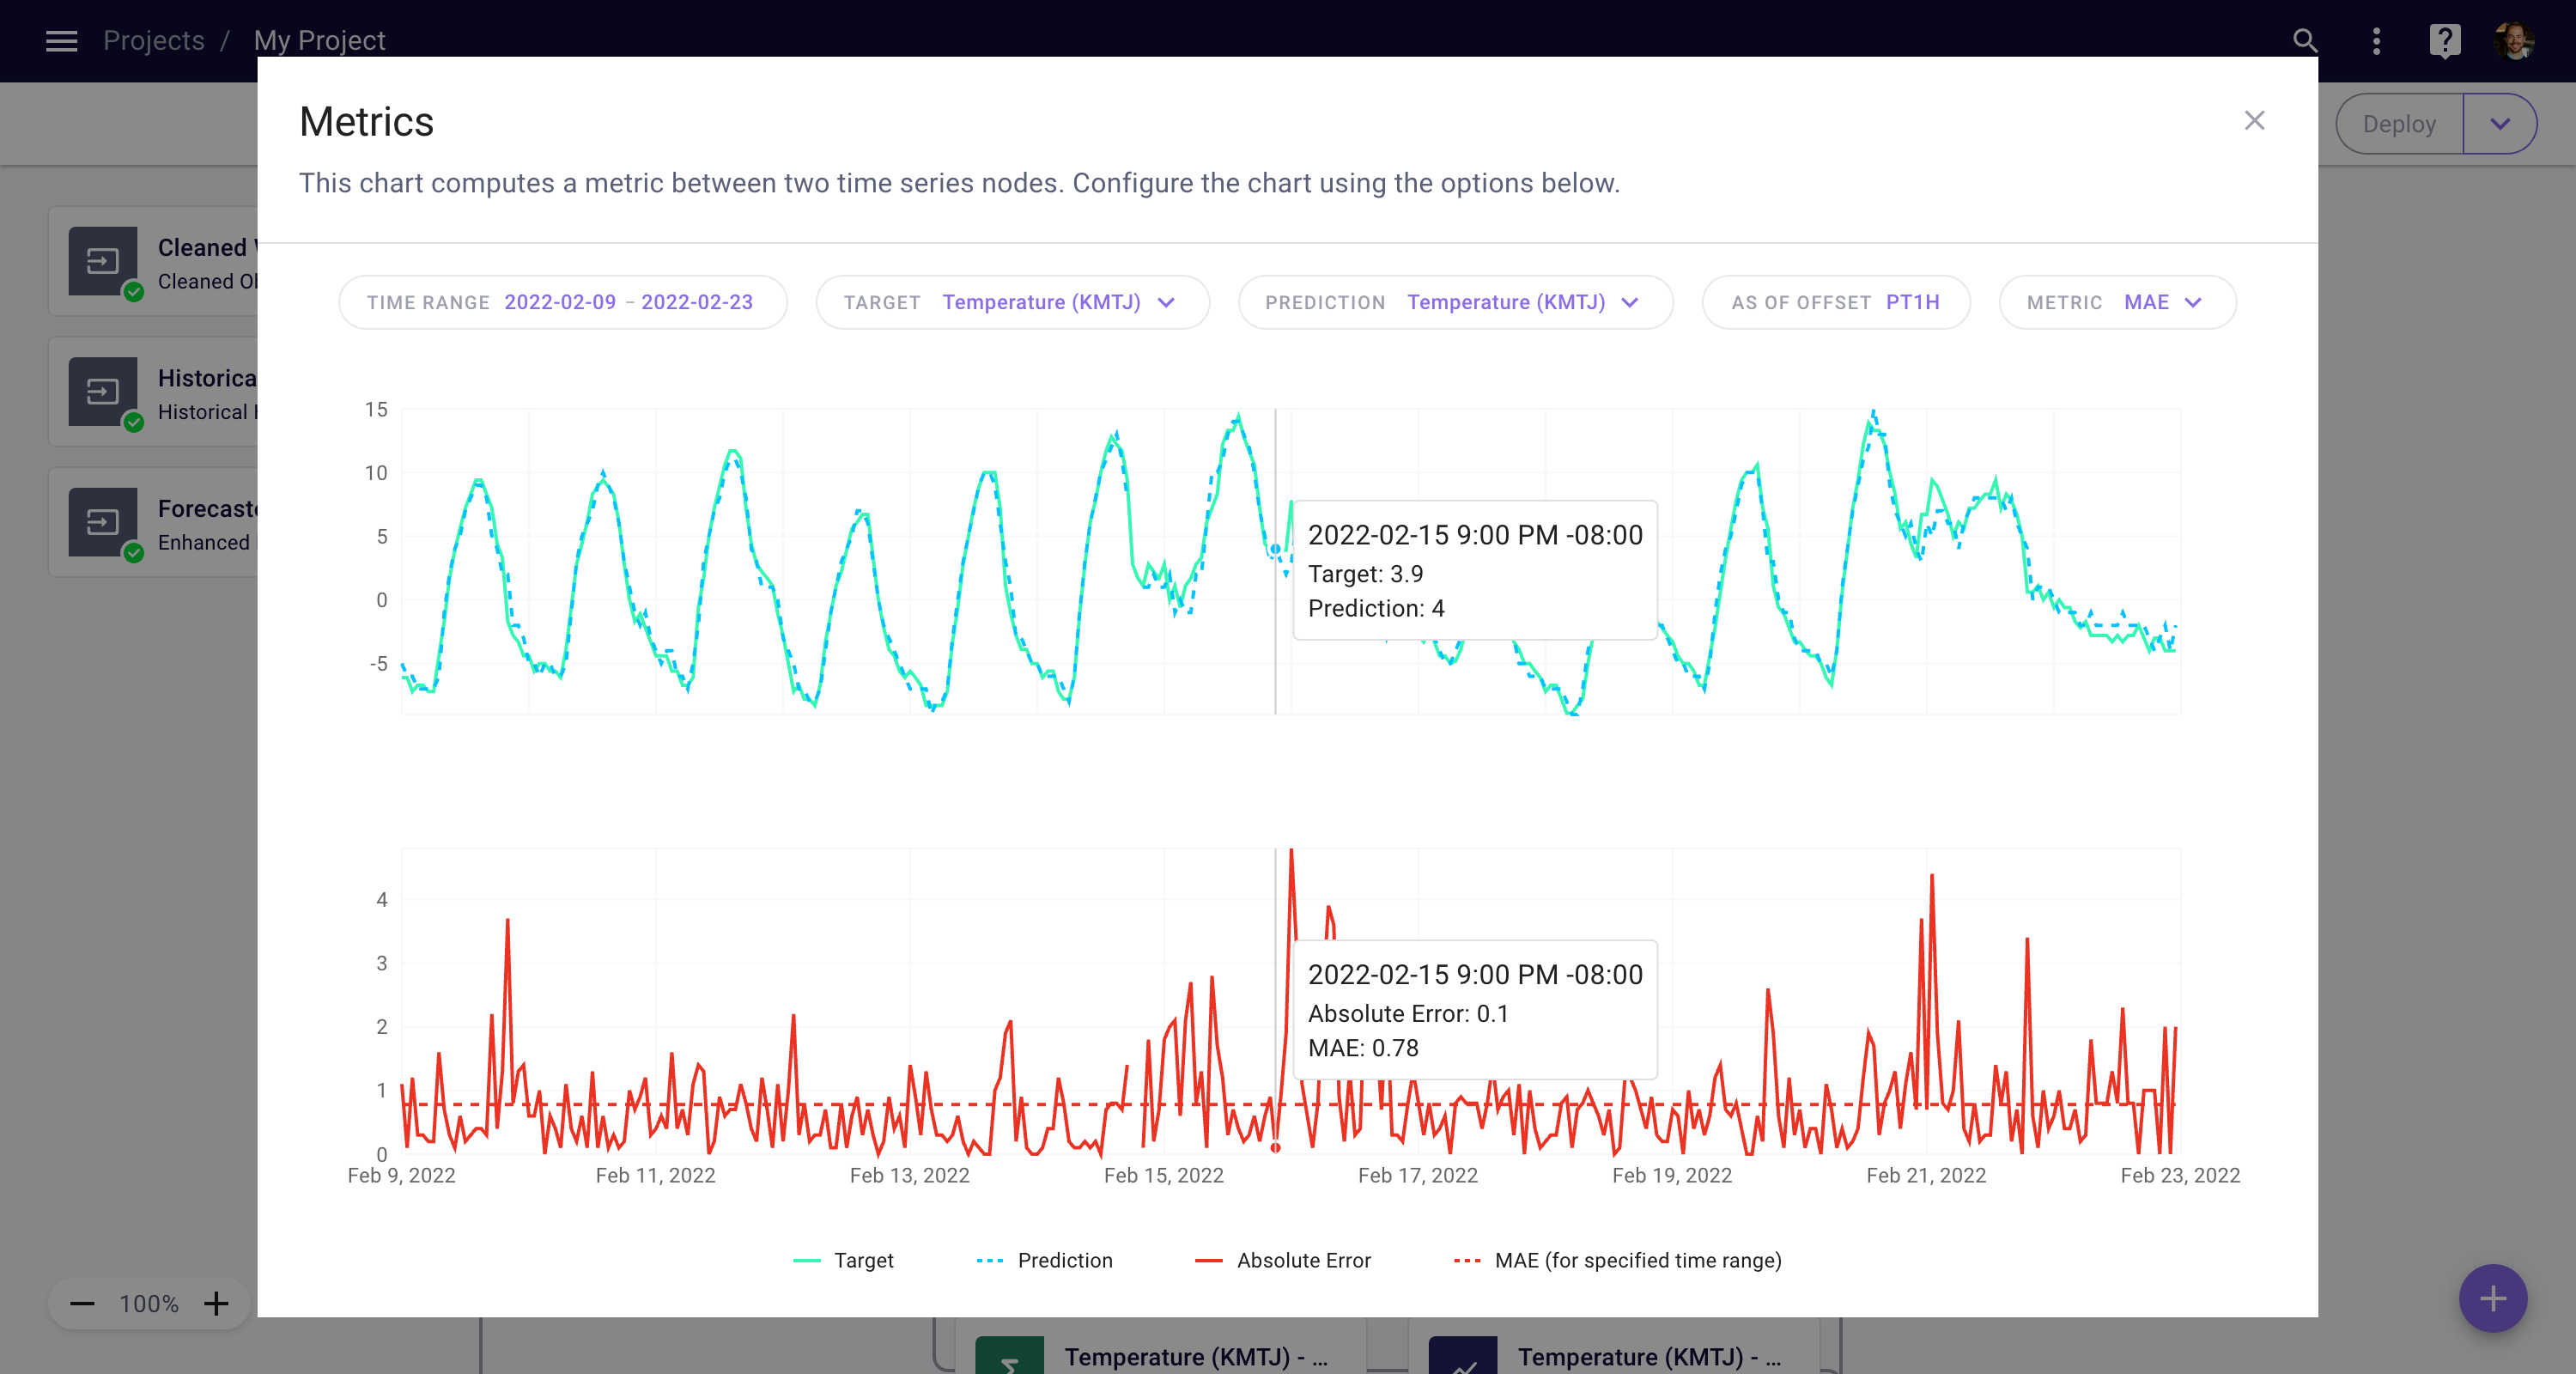Click the Metrics dialog title
Viewport: 2576px width, 1374px height.
[366, 122]
